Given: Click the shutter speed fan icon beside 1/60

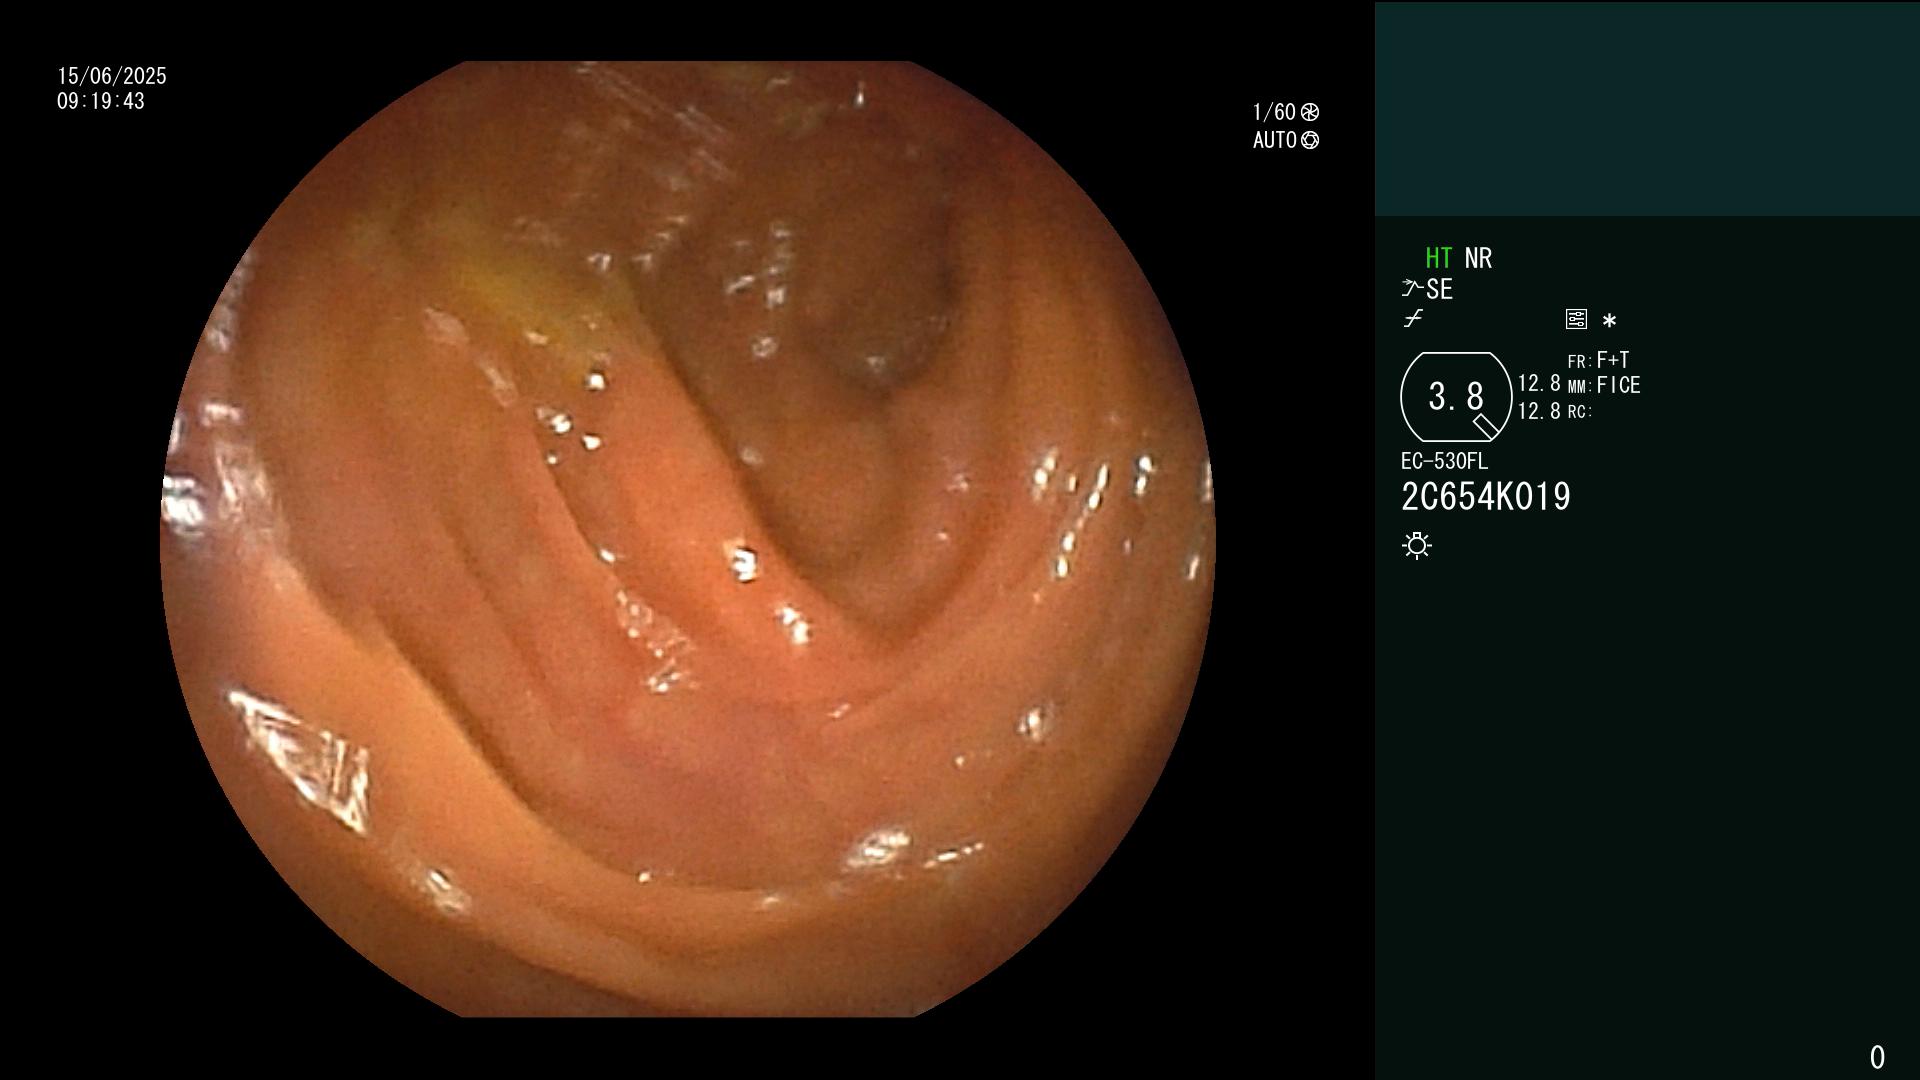Looking at the screenshot, I should click(1310, 112).
